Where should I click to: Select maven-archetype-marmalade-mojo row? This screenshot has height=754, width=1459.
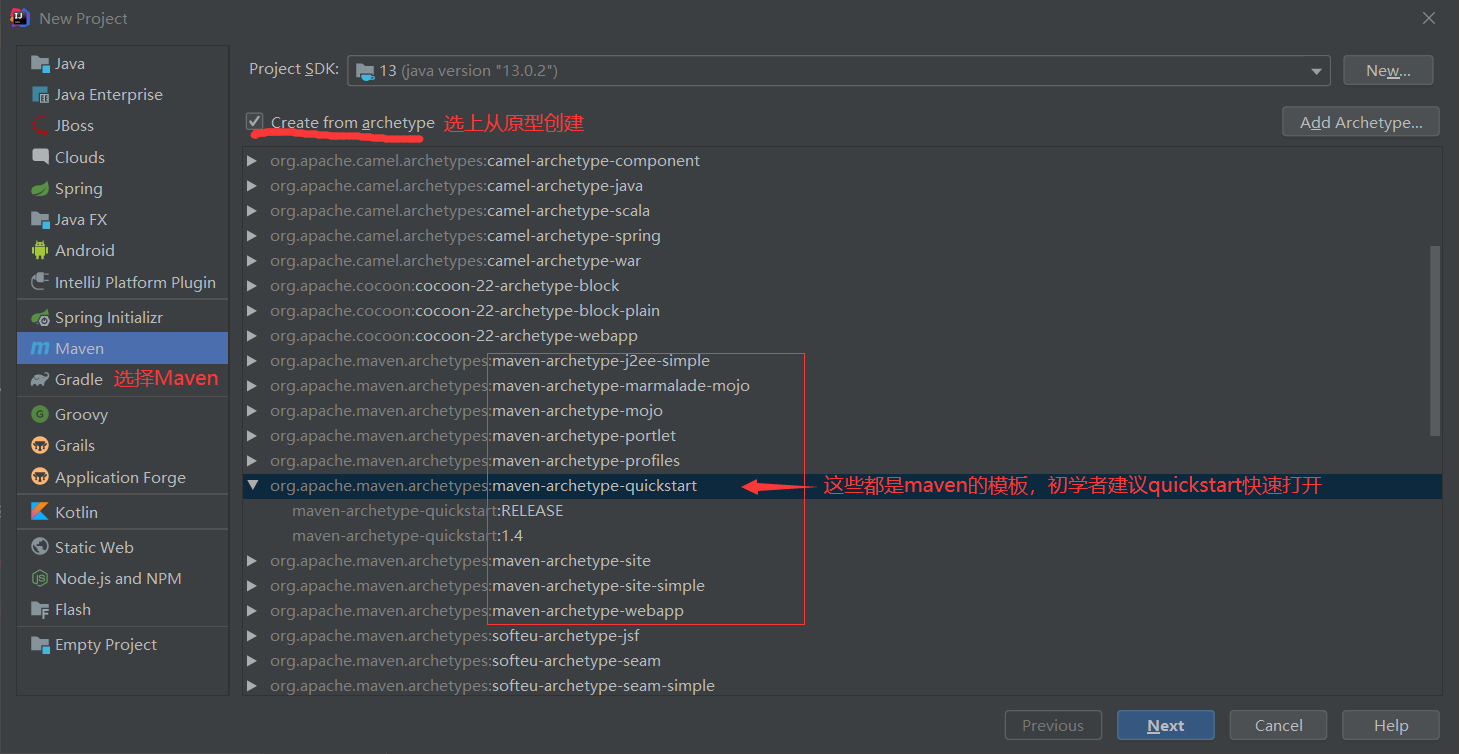point(842,386)
